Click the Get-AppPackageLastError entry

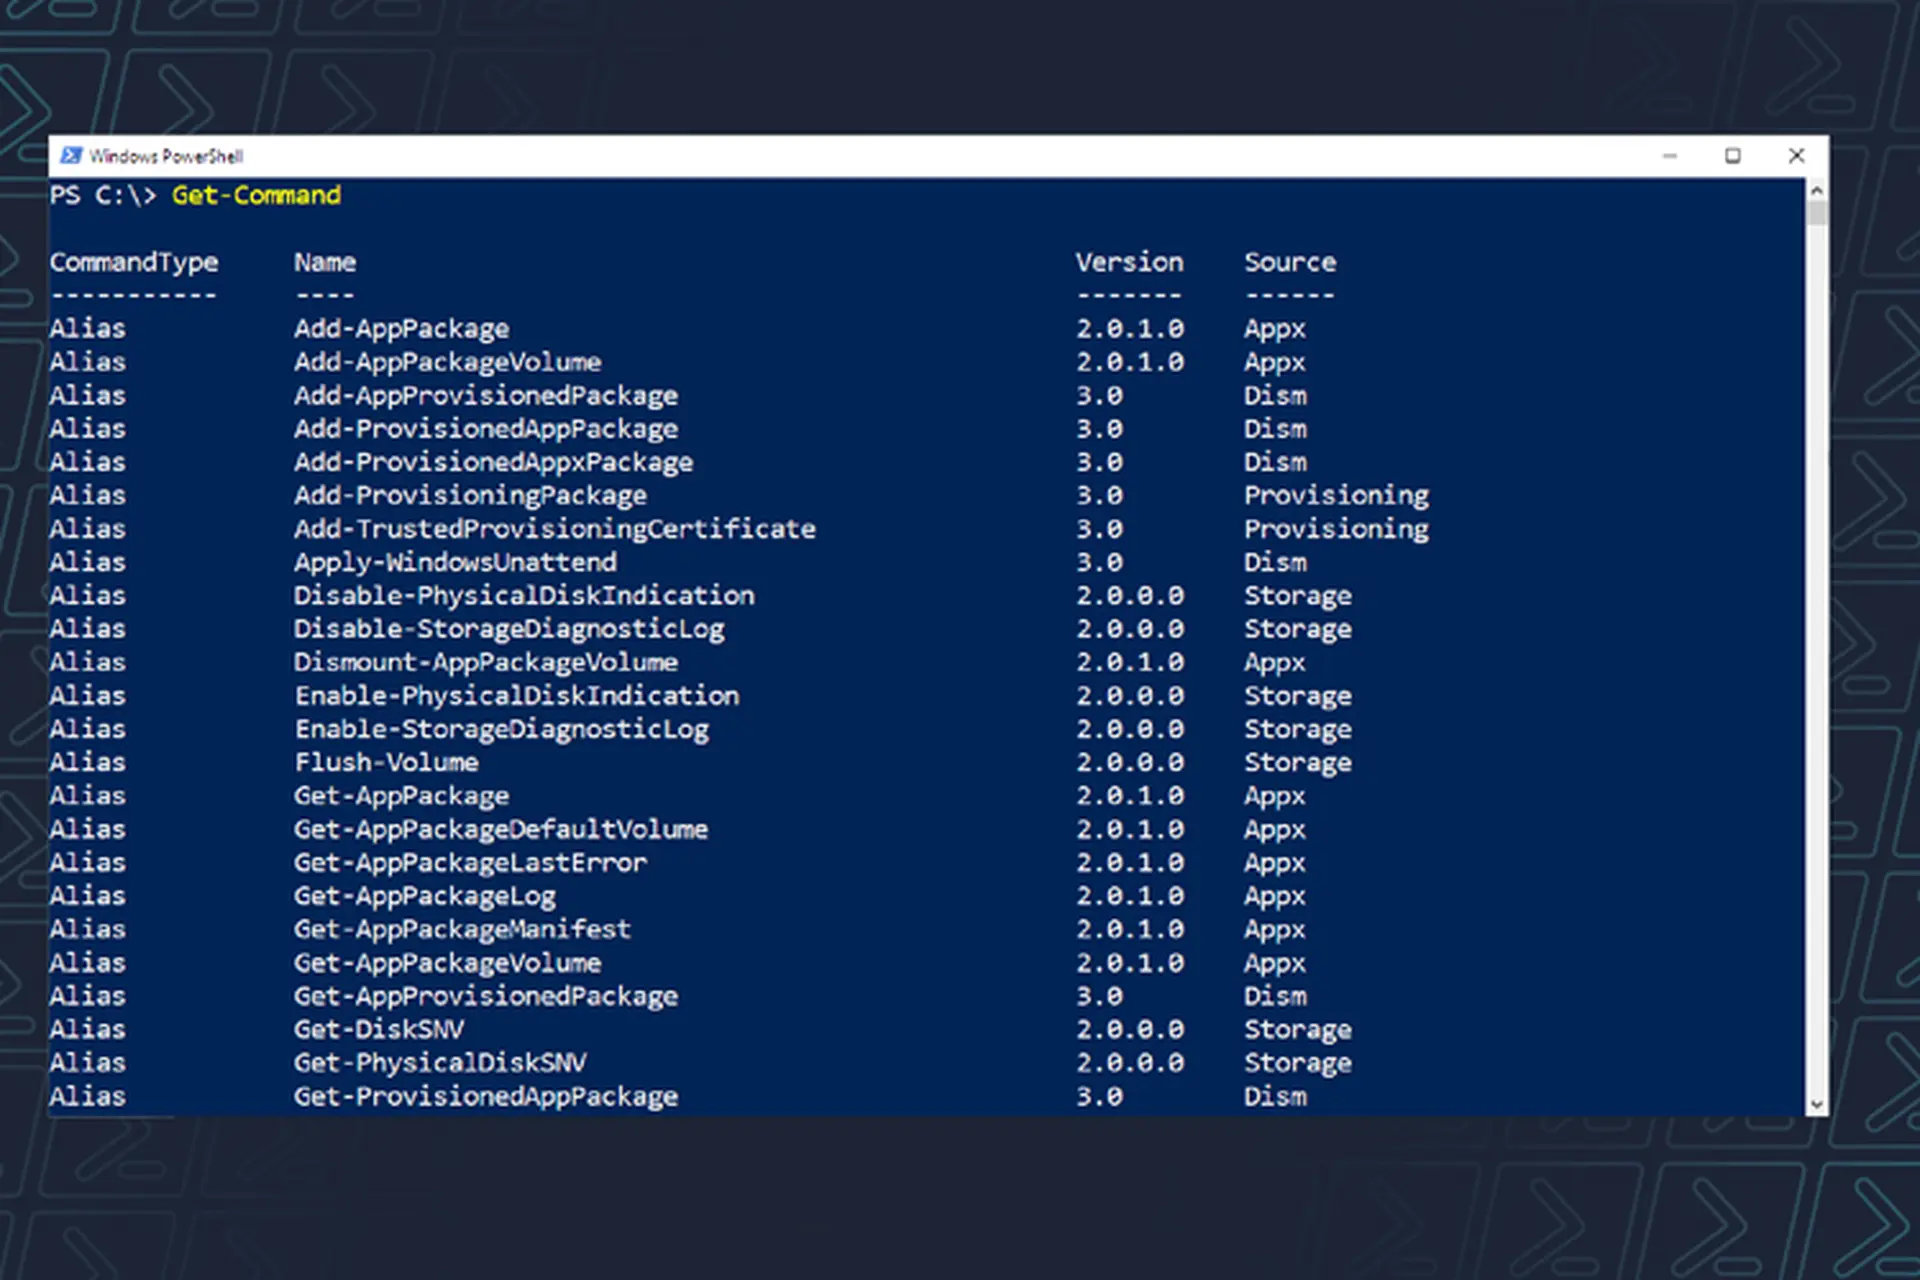click(471, 863)
